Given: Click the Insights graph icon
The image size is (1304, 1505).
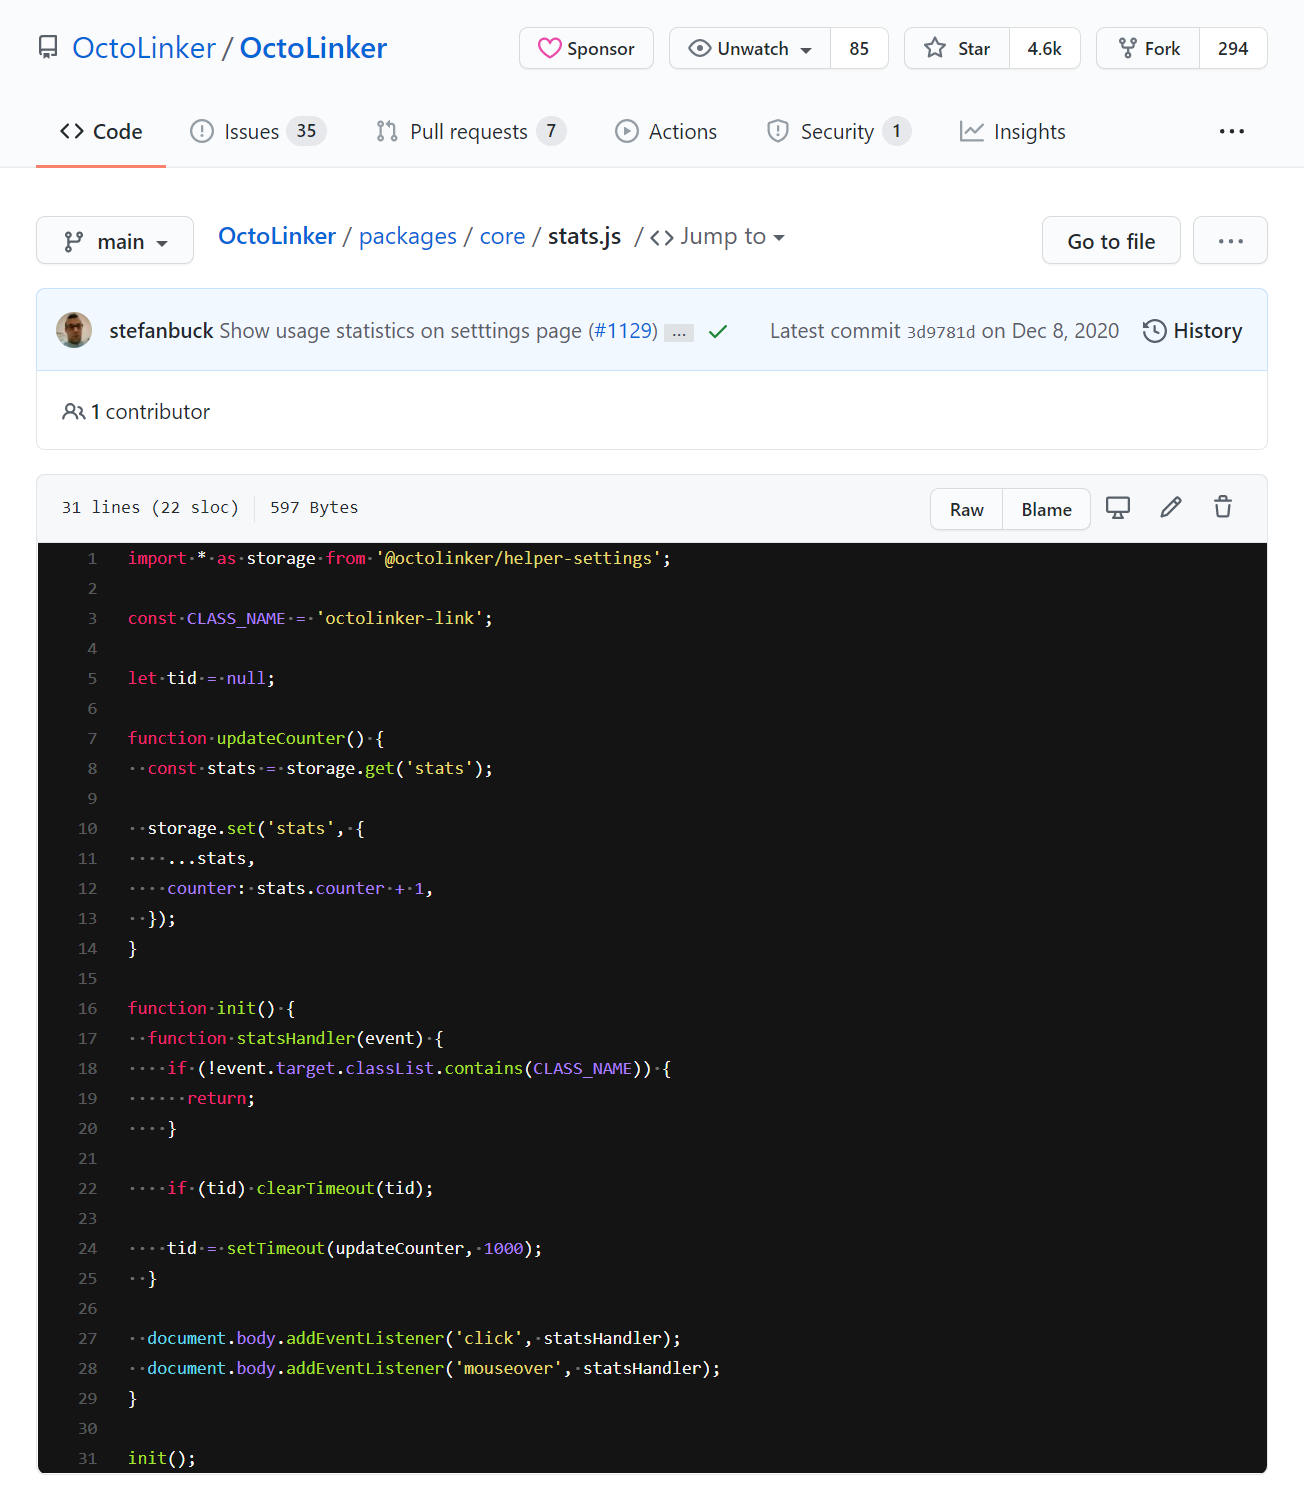Looking at the screenshot, I should click(x=972, y=131).
